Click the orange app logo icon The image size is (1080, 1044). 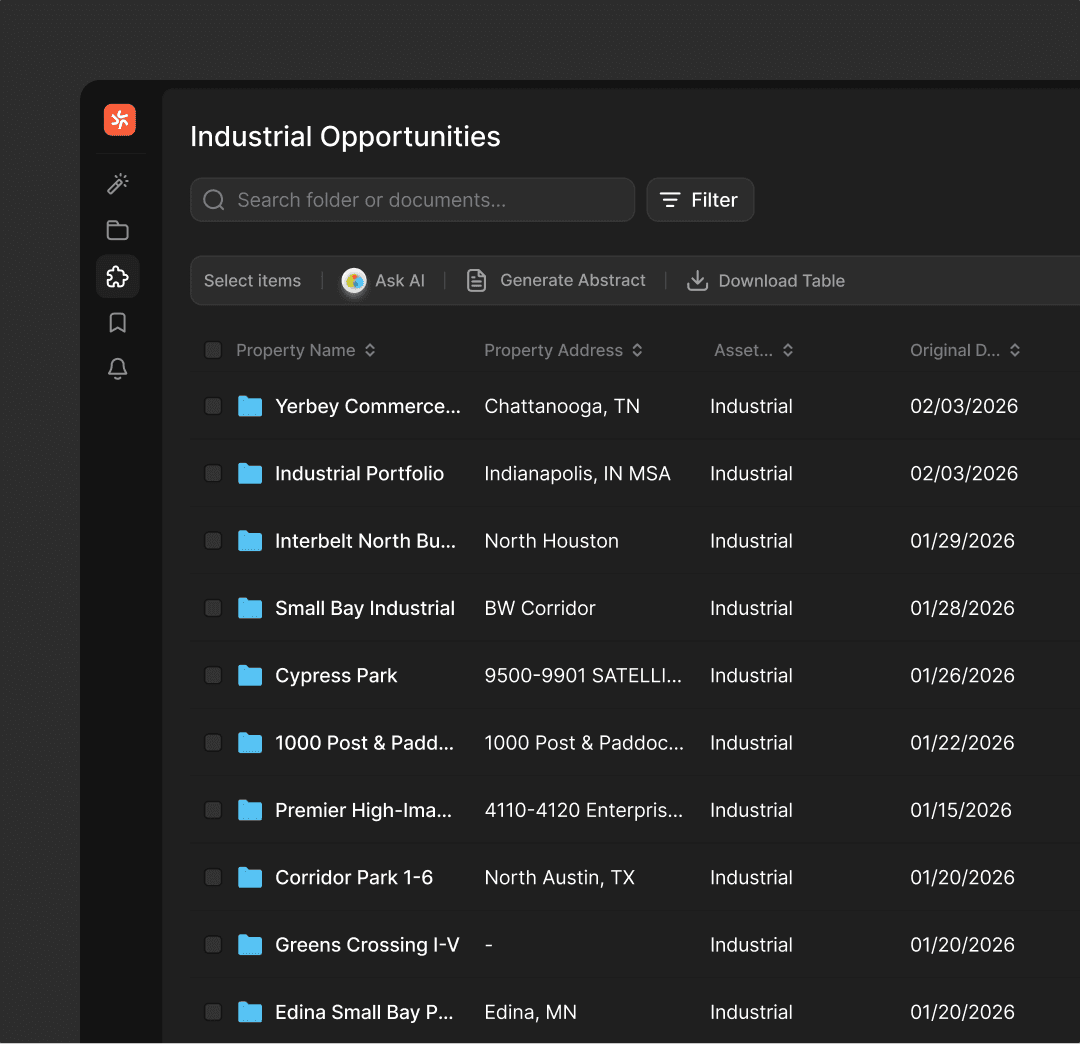120,120
